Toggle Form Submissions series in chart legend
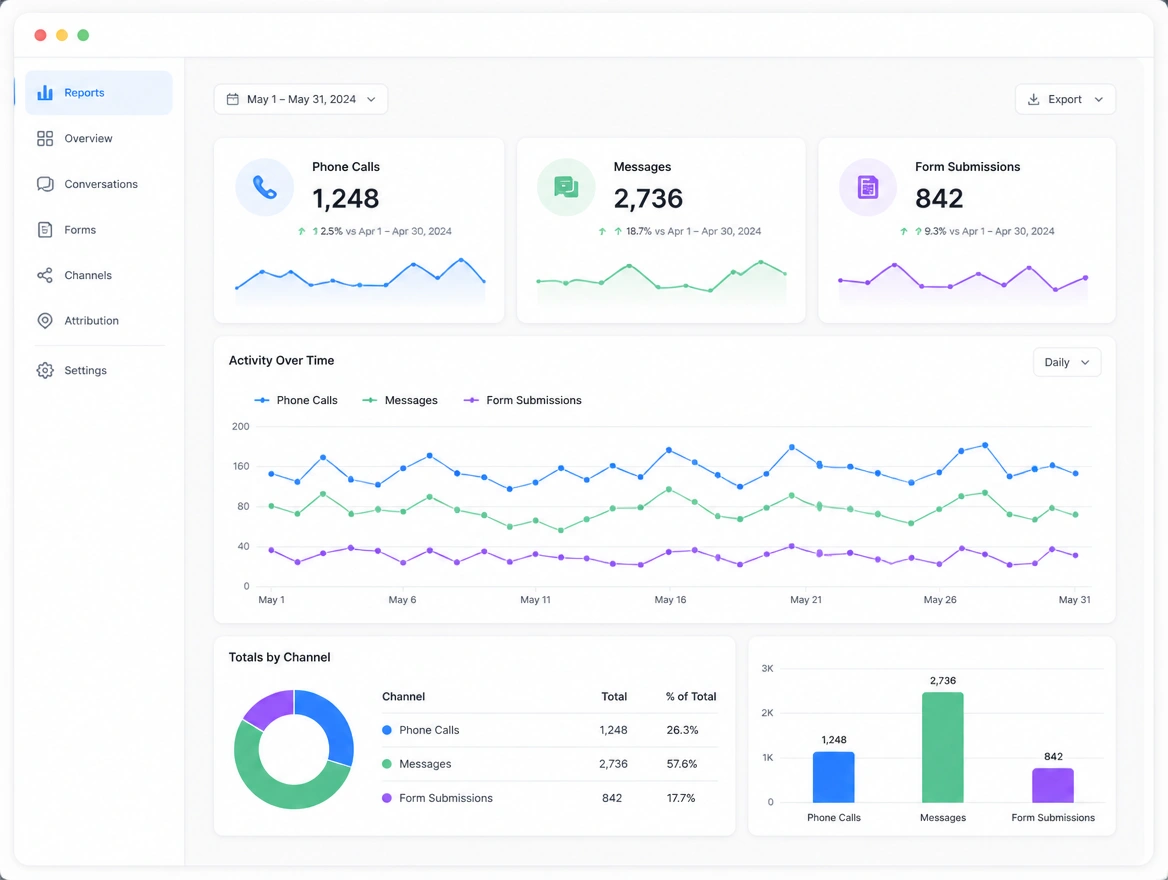This screenshot has height=880, width=1168. [523, 400]
